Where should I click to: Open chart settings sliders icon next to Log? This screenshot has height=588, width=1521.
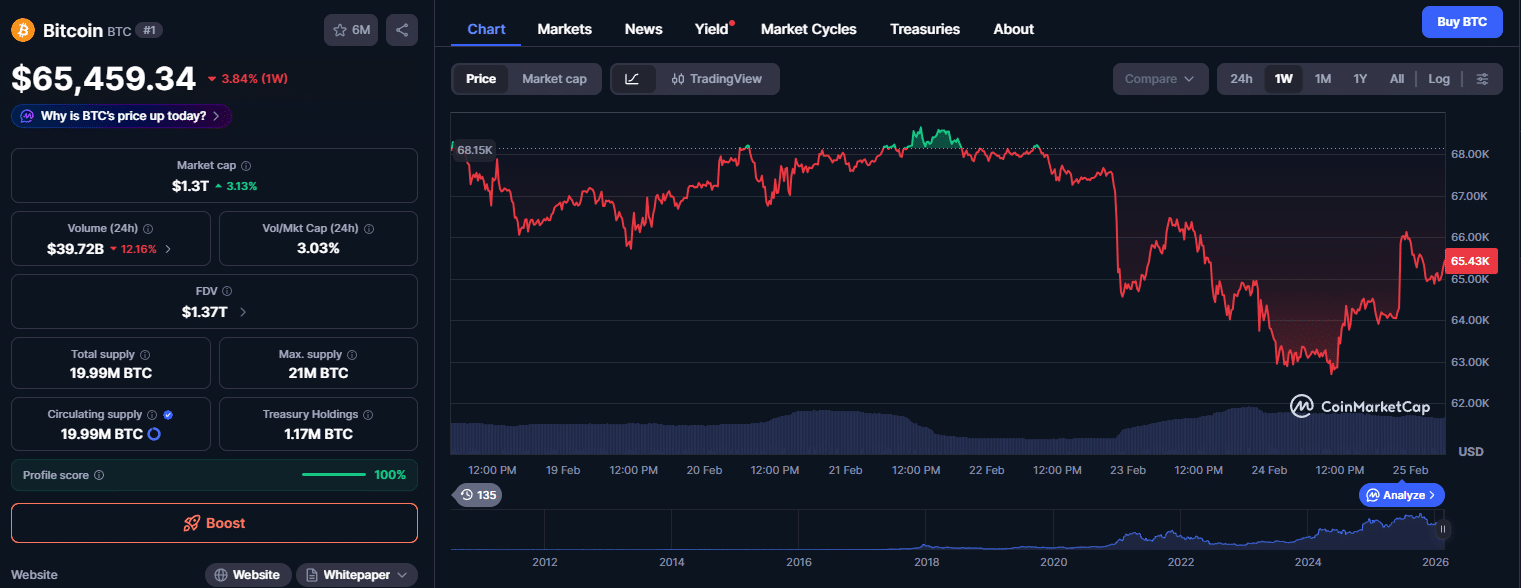click(1482, 78)
